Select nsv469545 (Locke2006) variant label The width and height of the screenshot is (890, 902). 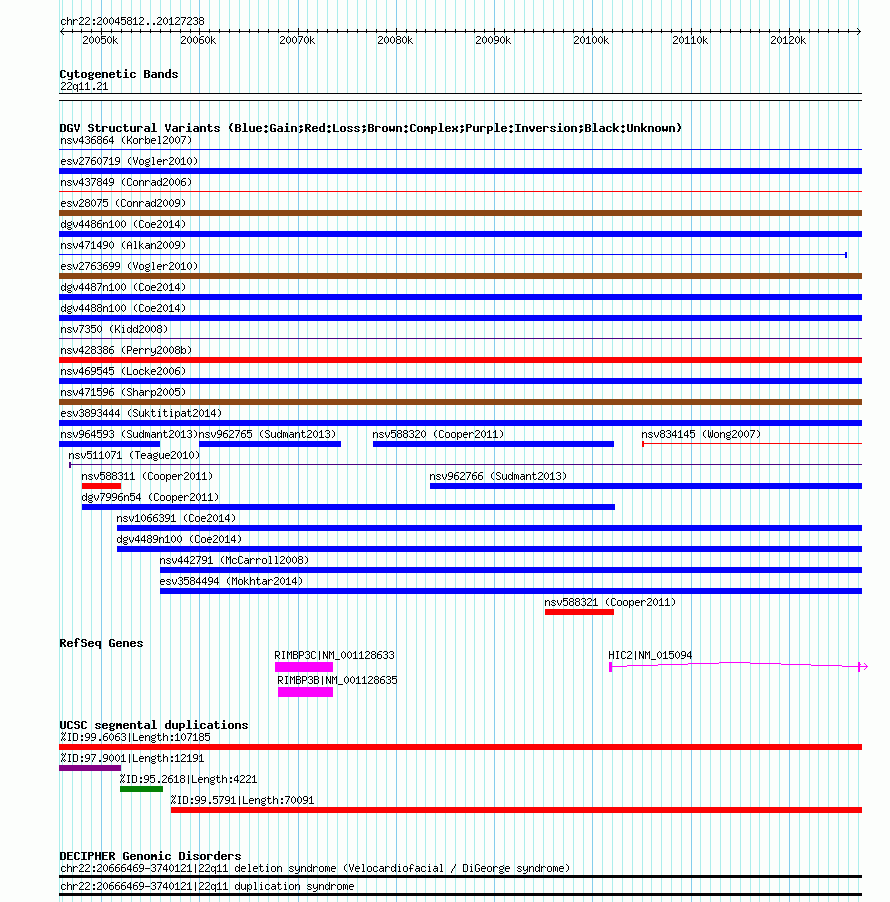tap(123, 371)
